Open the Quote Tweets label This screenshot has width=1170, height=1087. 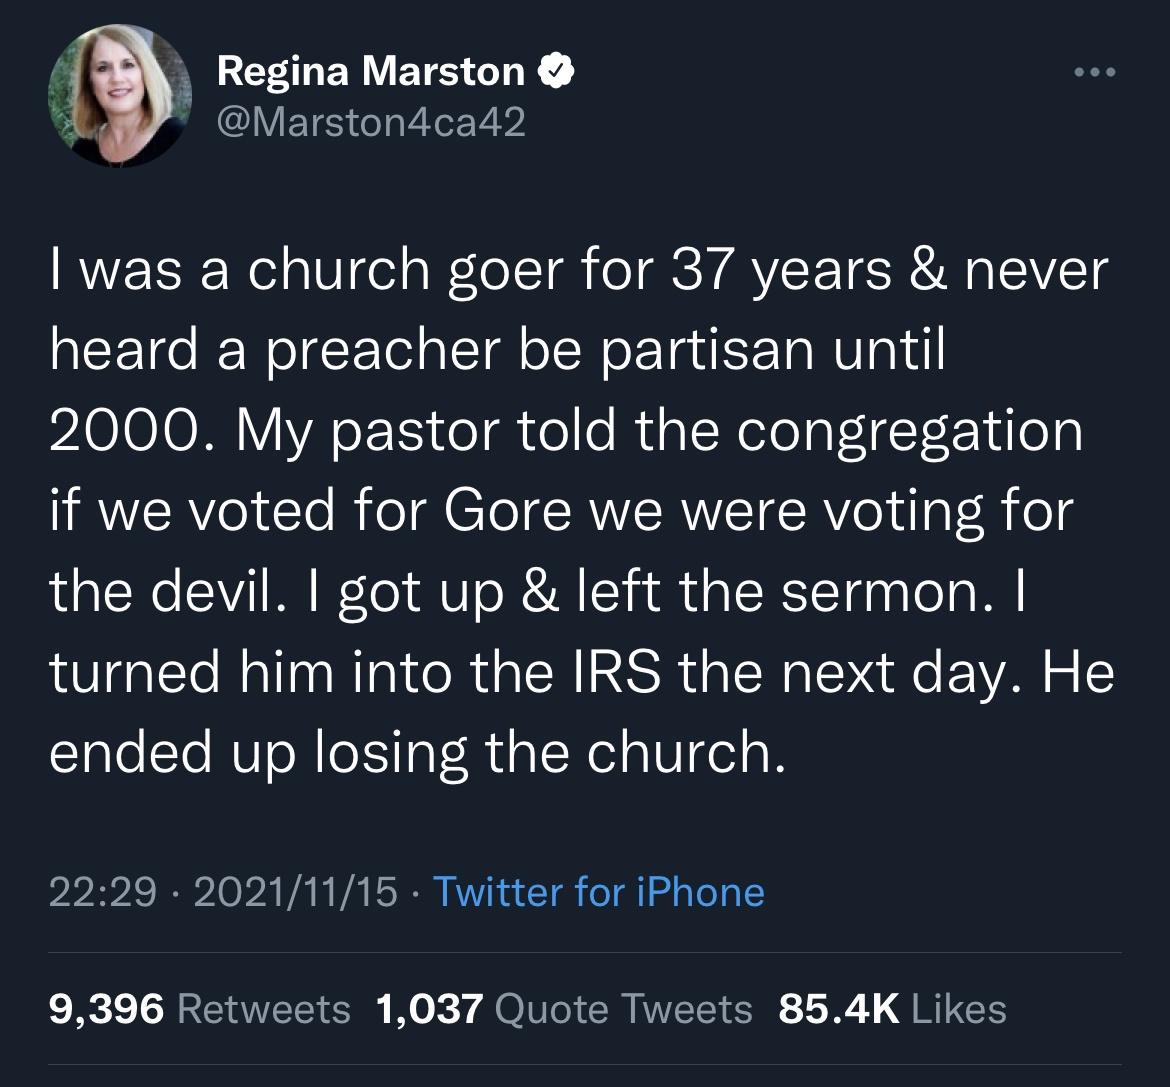pyautogui.click(x=623, y=1008)
